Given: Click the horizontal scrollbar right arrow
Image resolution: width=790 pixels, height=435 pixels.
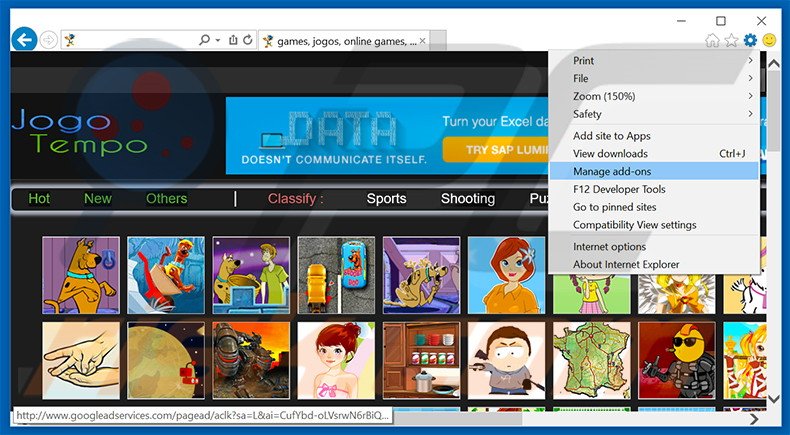Looking at the screenshot, I should 754,419.
